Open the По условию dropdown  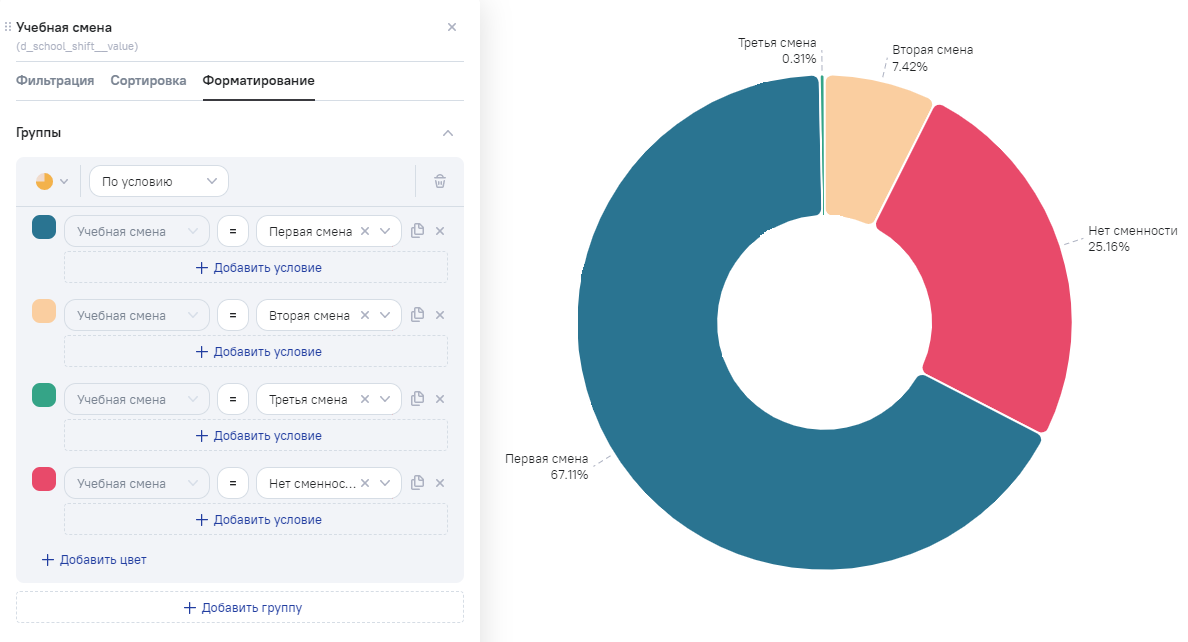pyautogui.click(x=159, y=181)
